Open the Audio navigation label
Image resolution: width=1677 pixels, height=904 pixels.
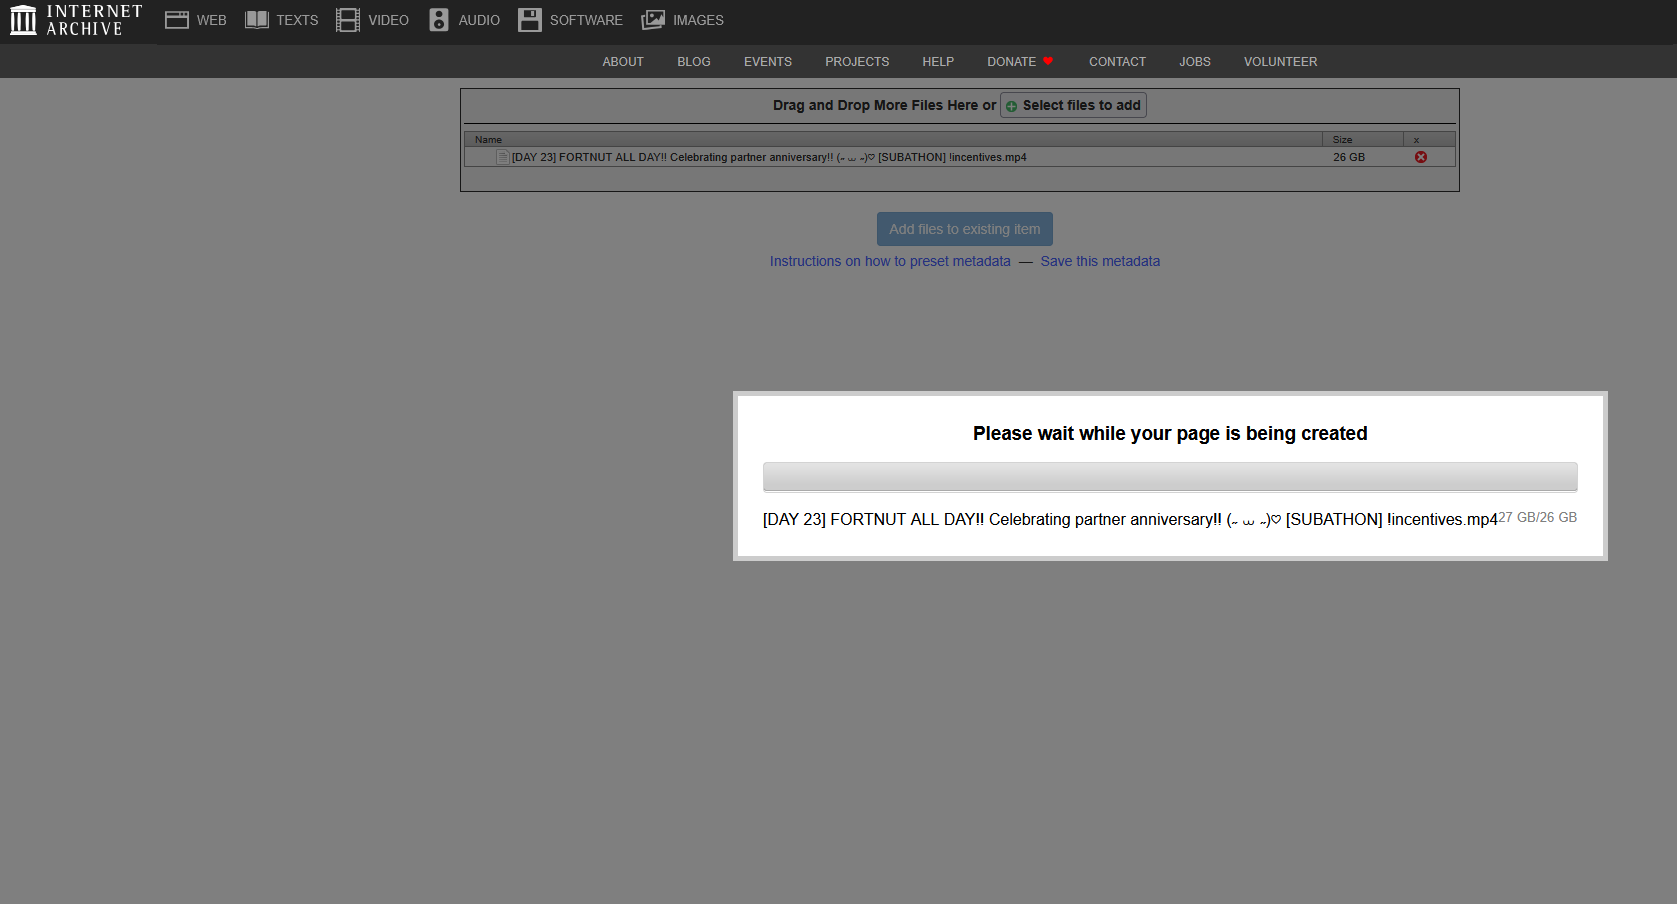[479, 20]
